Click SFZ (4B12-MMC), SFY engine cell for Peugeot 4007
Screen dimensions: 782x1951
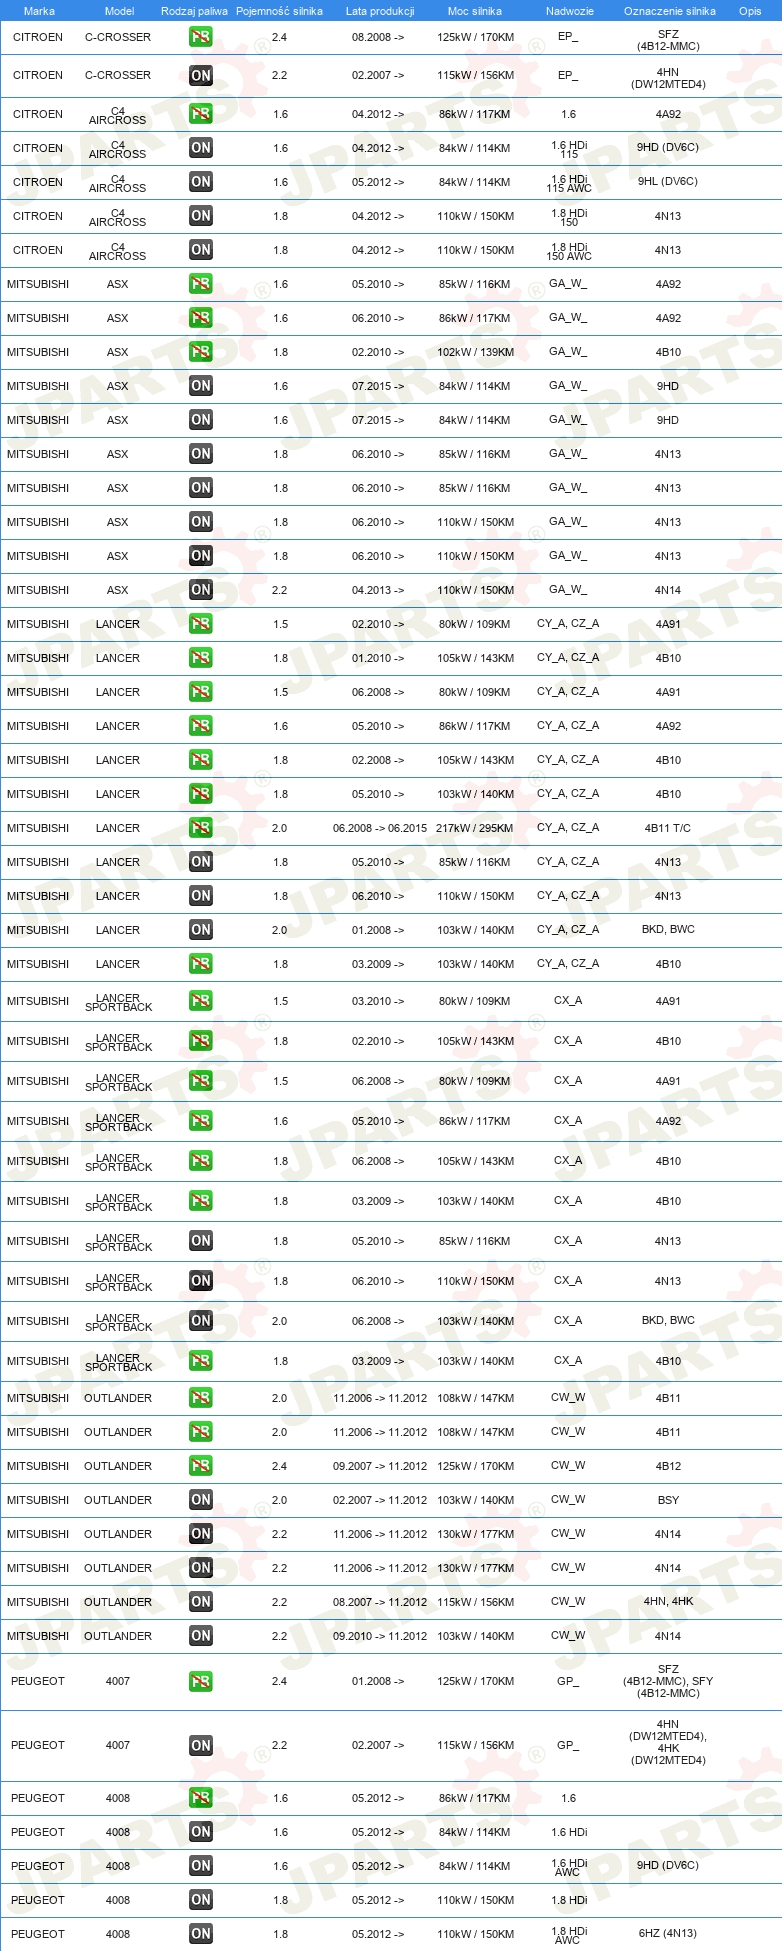click(668, 1681)
